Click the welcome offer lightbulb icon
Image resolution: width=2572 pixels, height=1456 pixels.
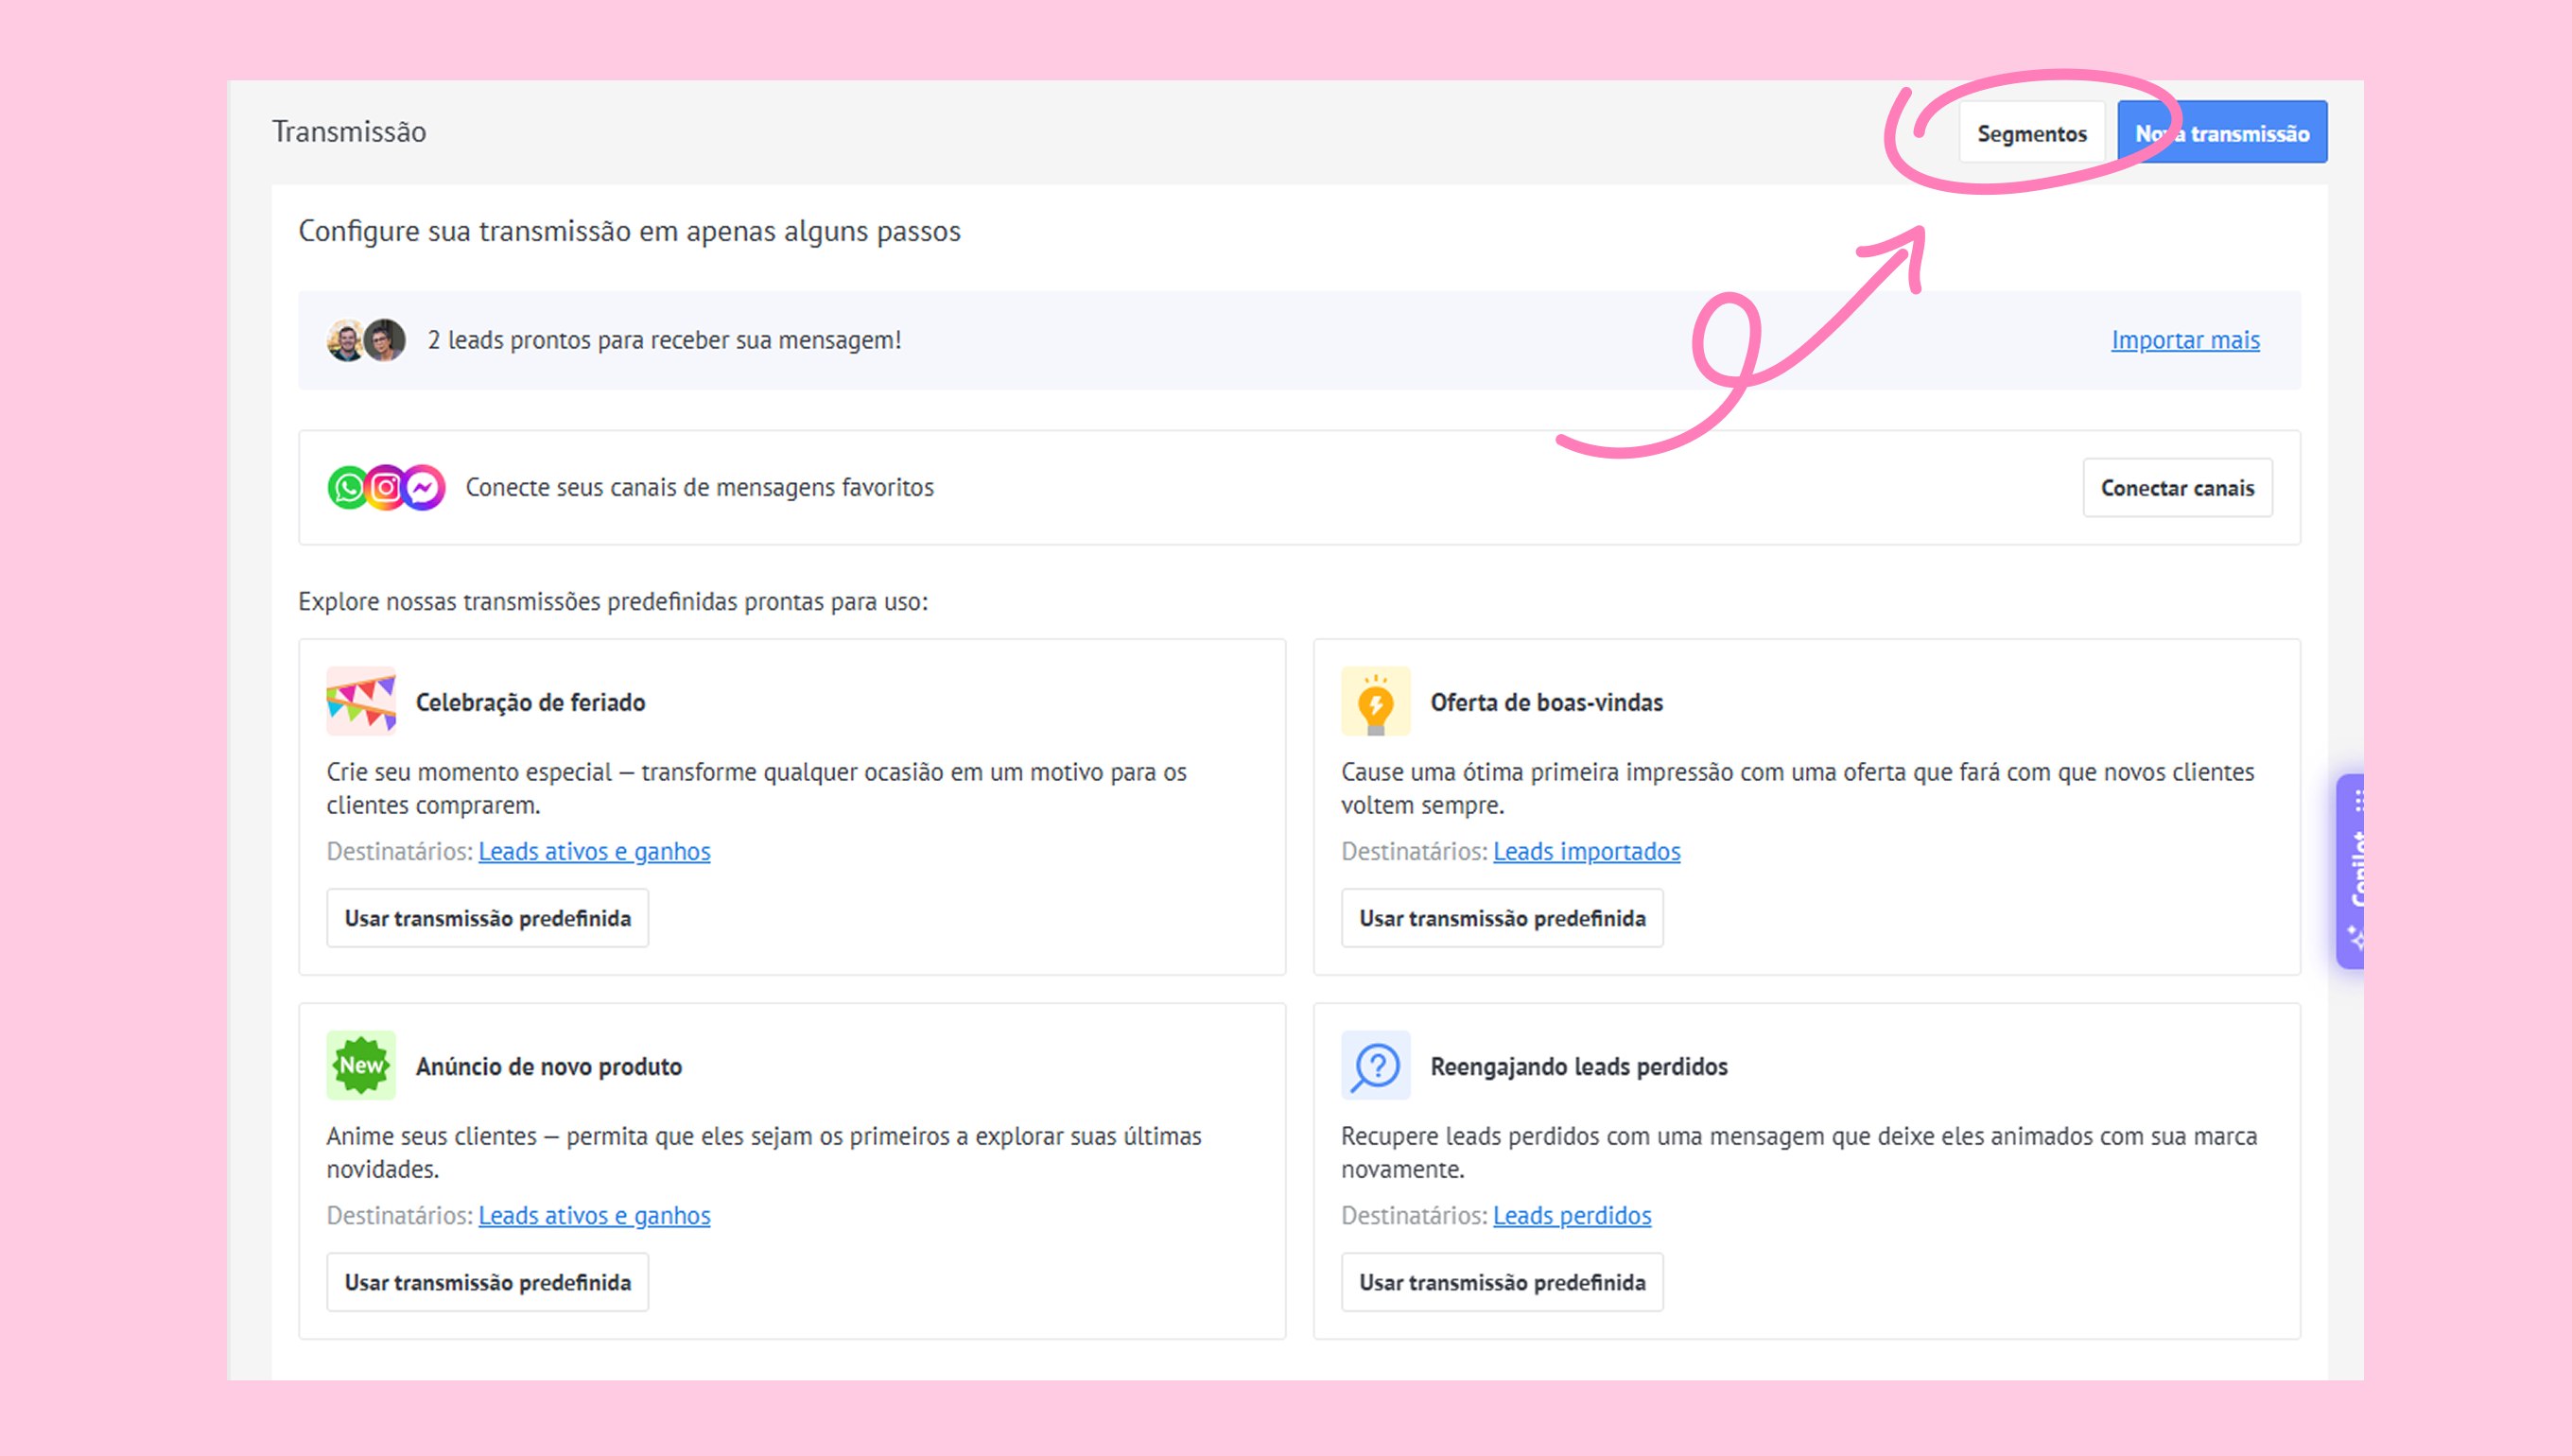[x=1375, y=701]
